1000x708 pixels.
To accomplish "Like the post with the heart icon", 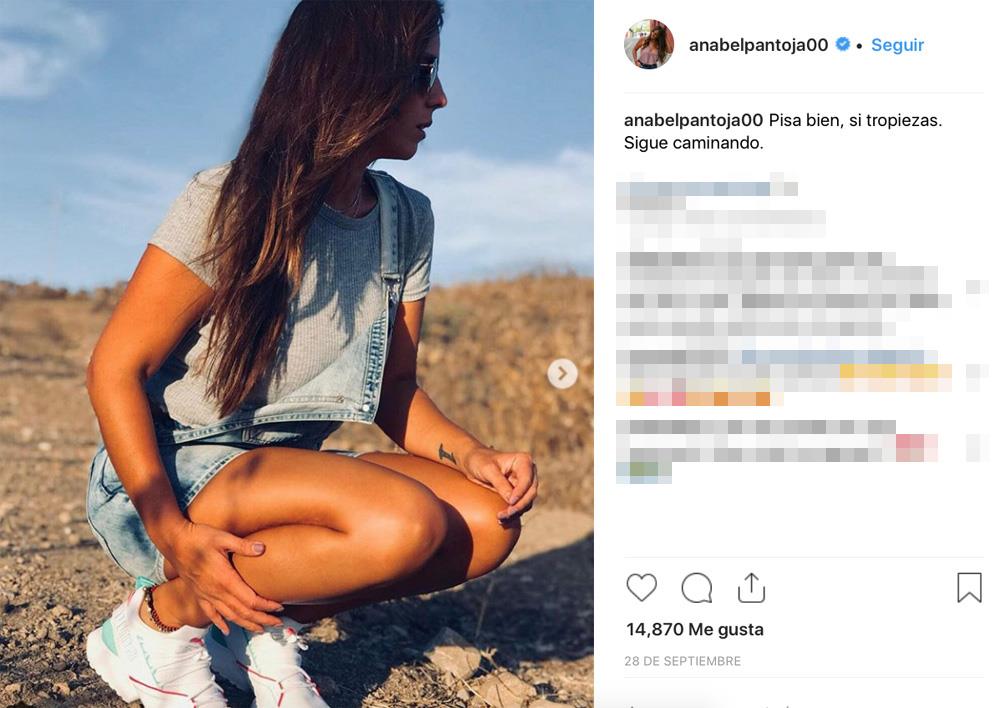I will pyautogui.click(x=641, y=587).
